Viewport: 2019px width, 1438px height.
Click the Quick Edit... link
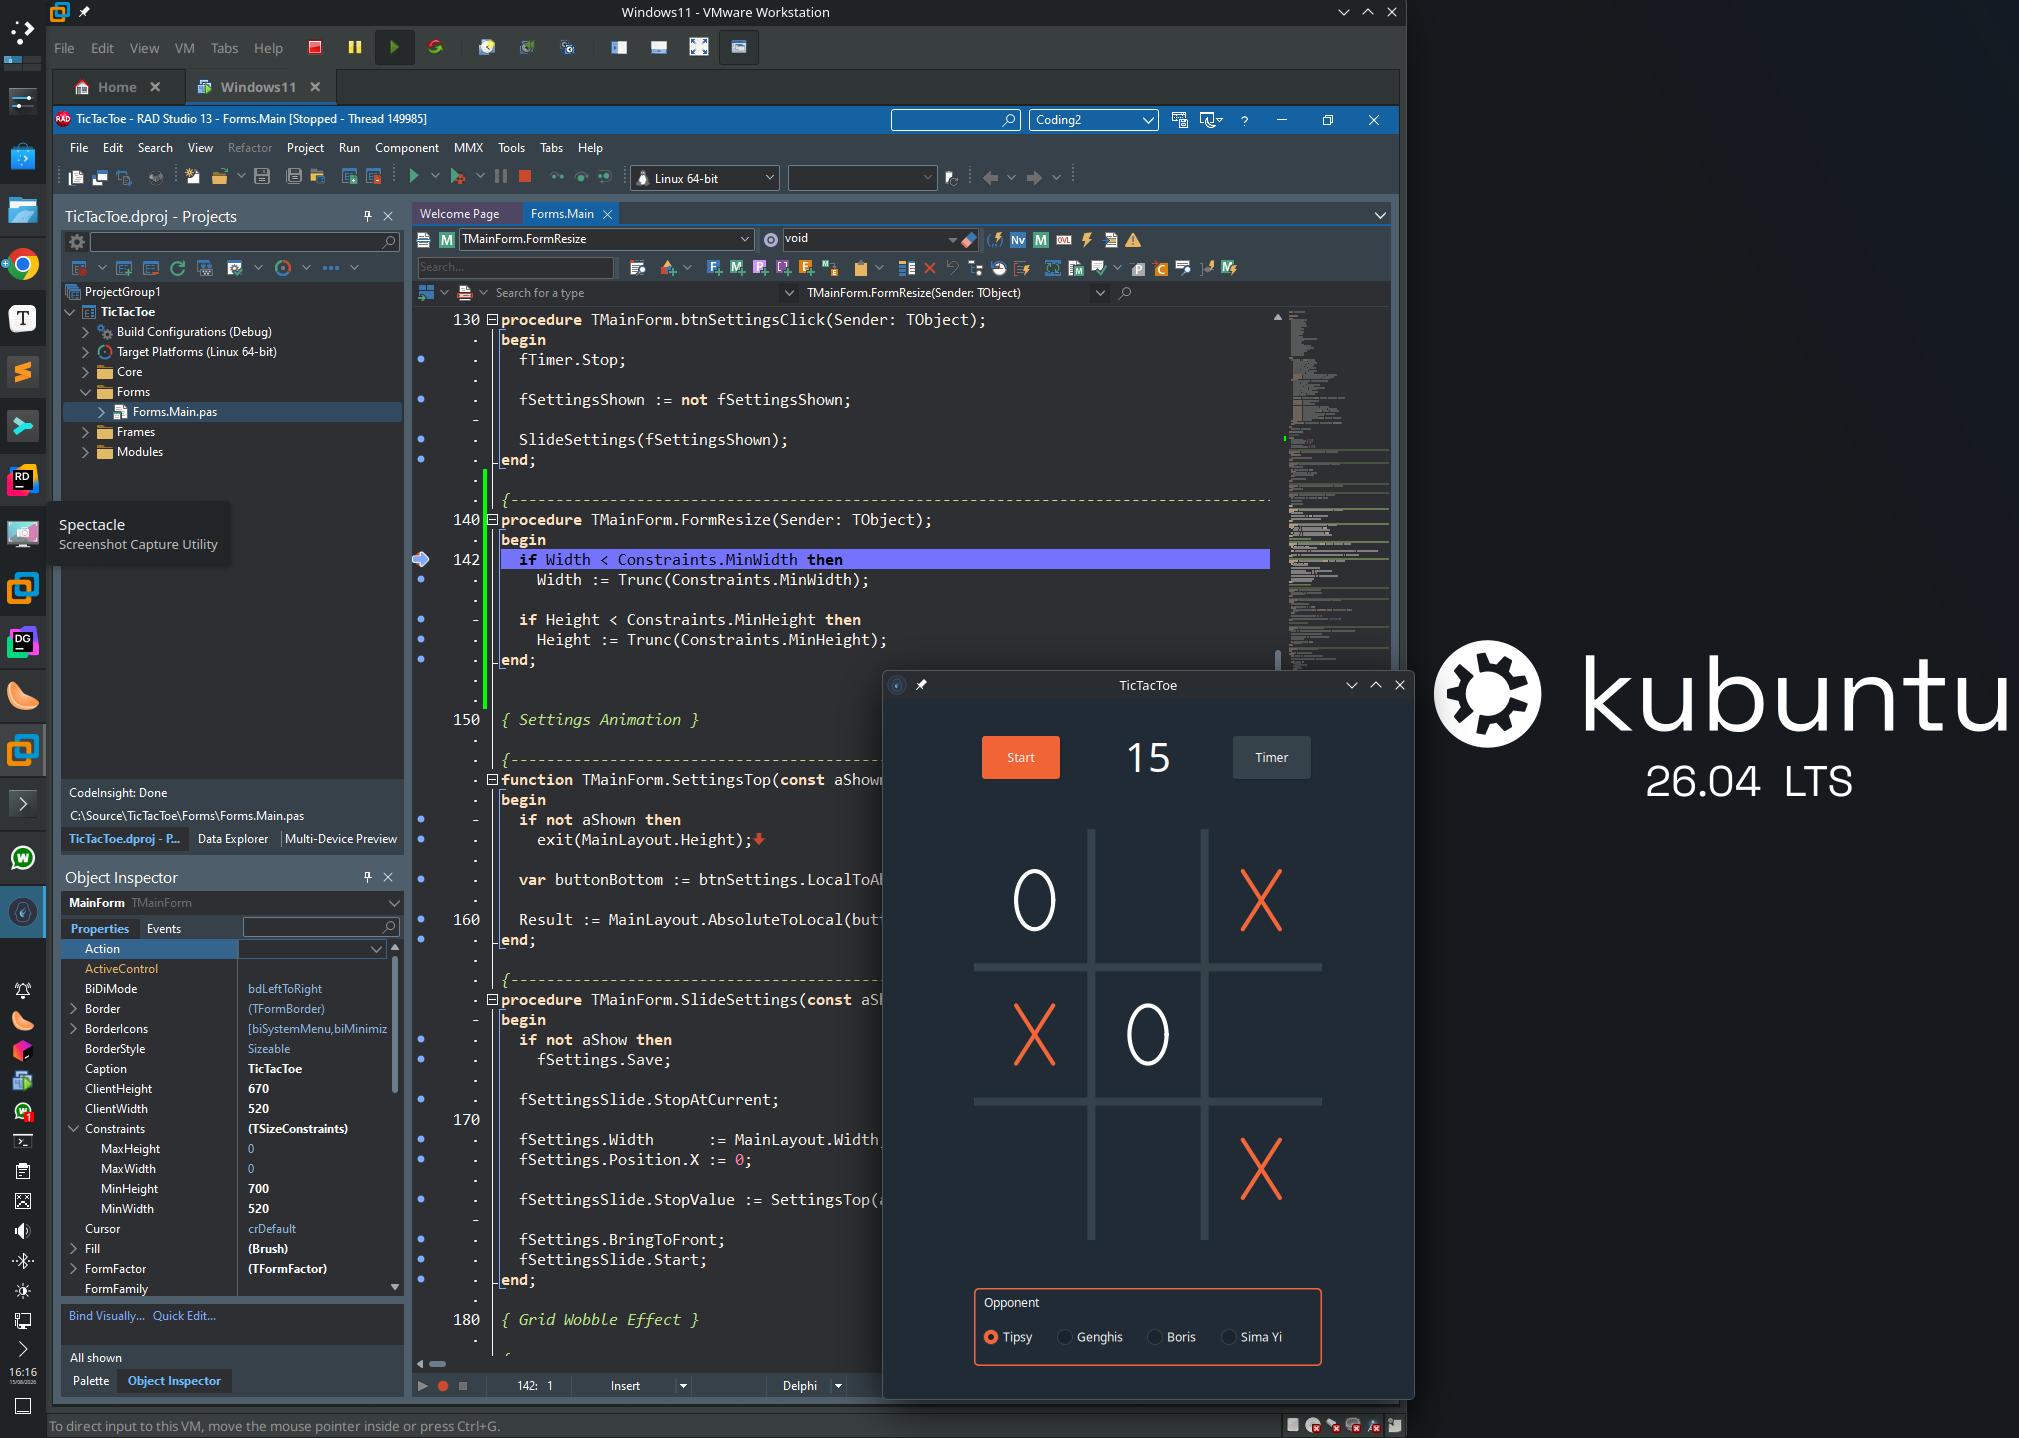tap(184, 1316)
